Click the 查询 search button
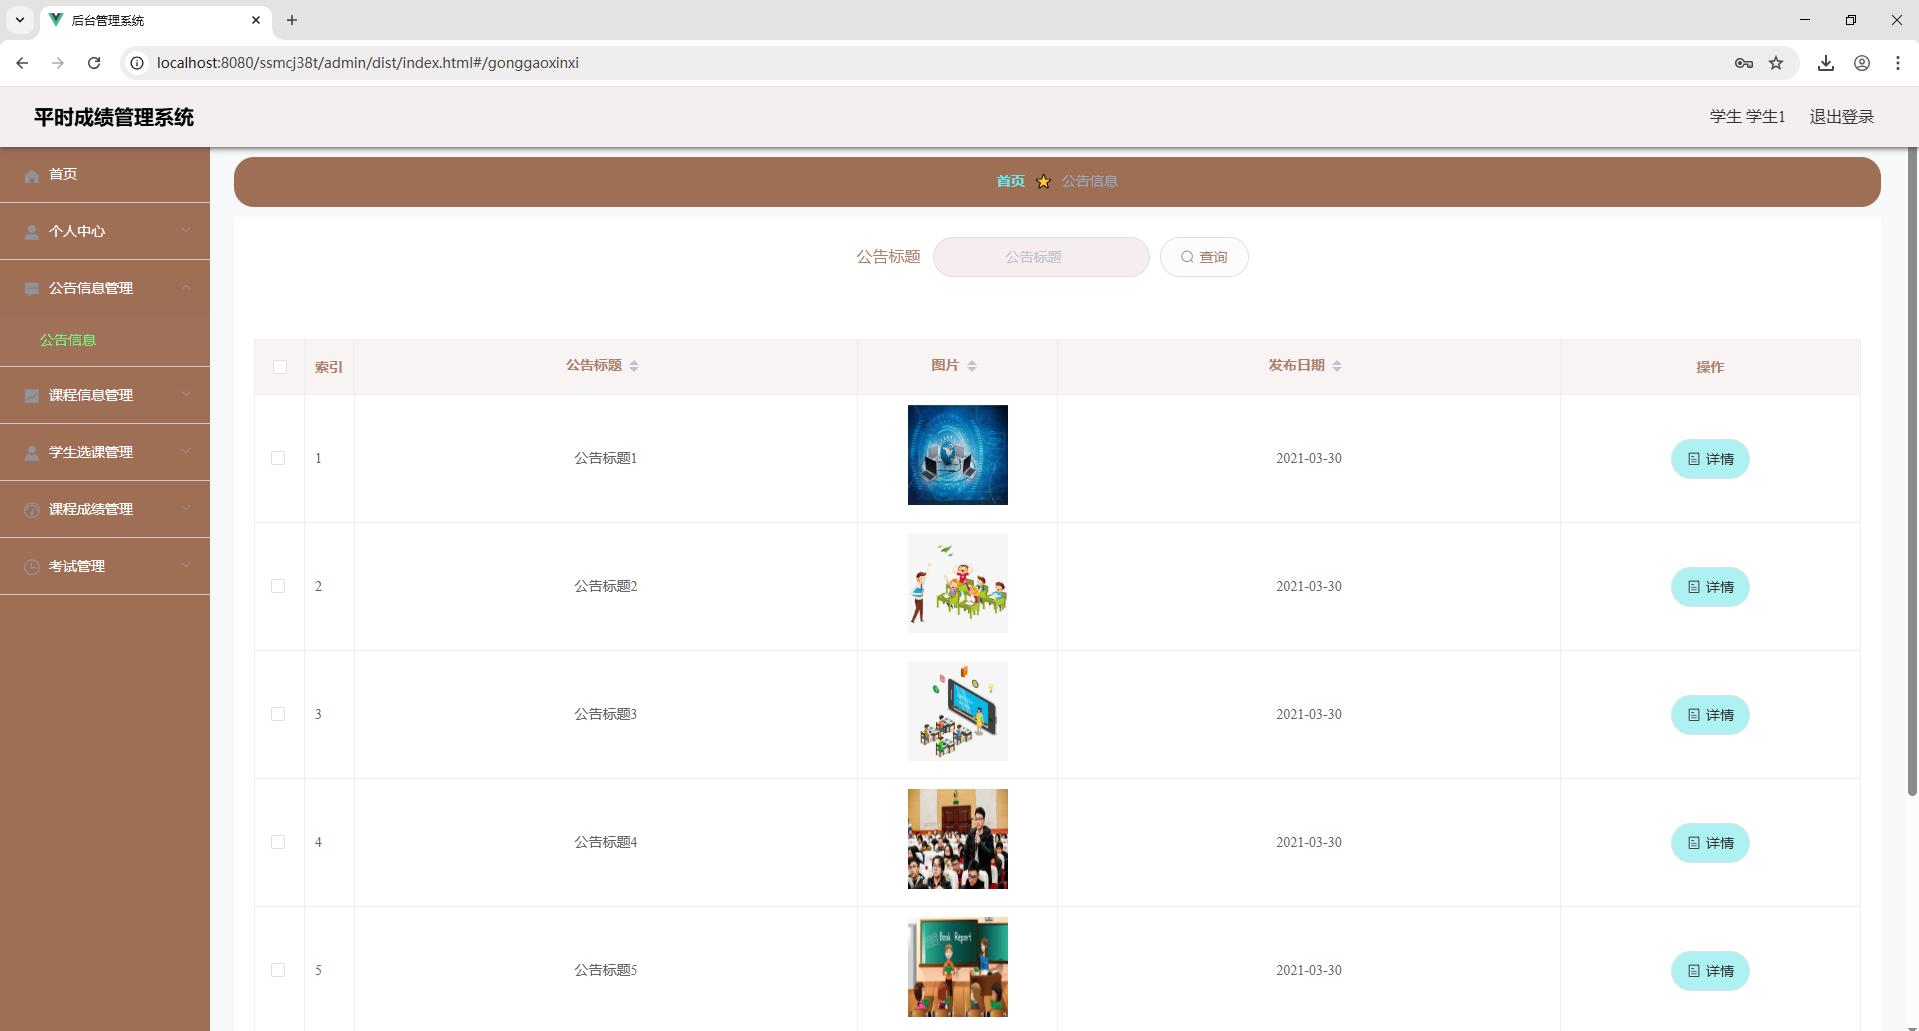The image size is (1919, 1031). click(1204, 257)
